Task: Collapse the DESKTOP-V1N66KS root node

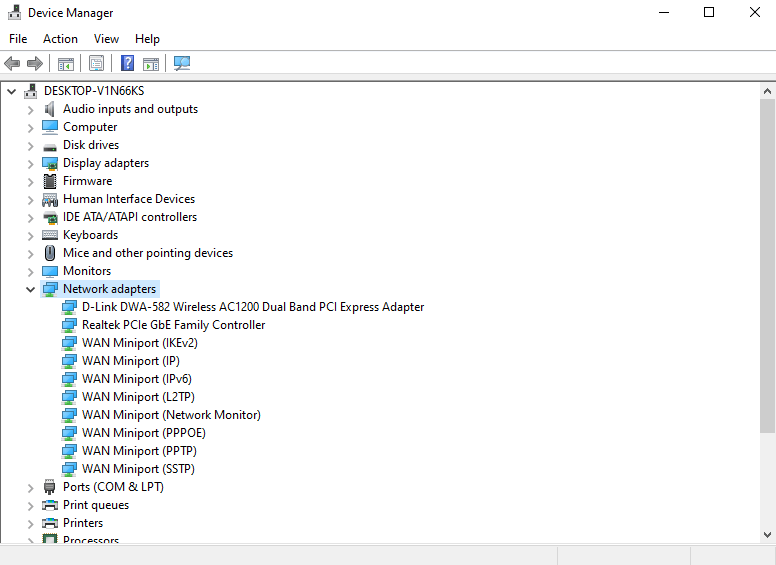Action: 11,92
